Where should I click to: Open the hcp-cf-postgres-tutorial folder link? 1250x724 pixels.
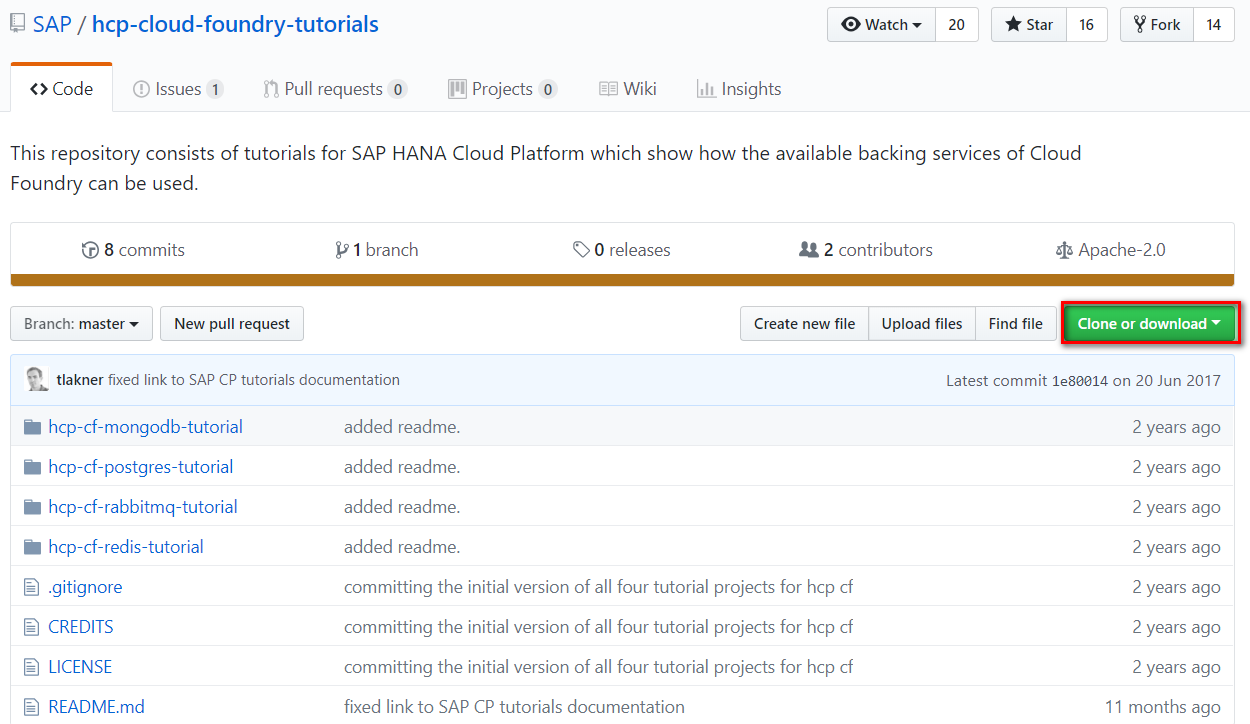click(x=140, y=467)
